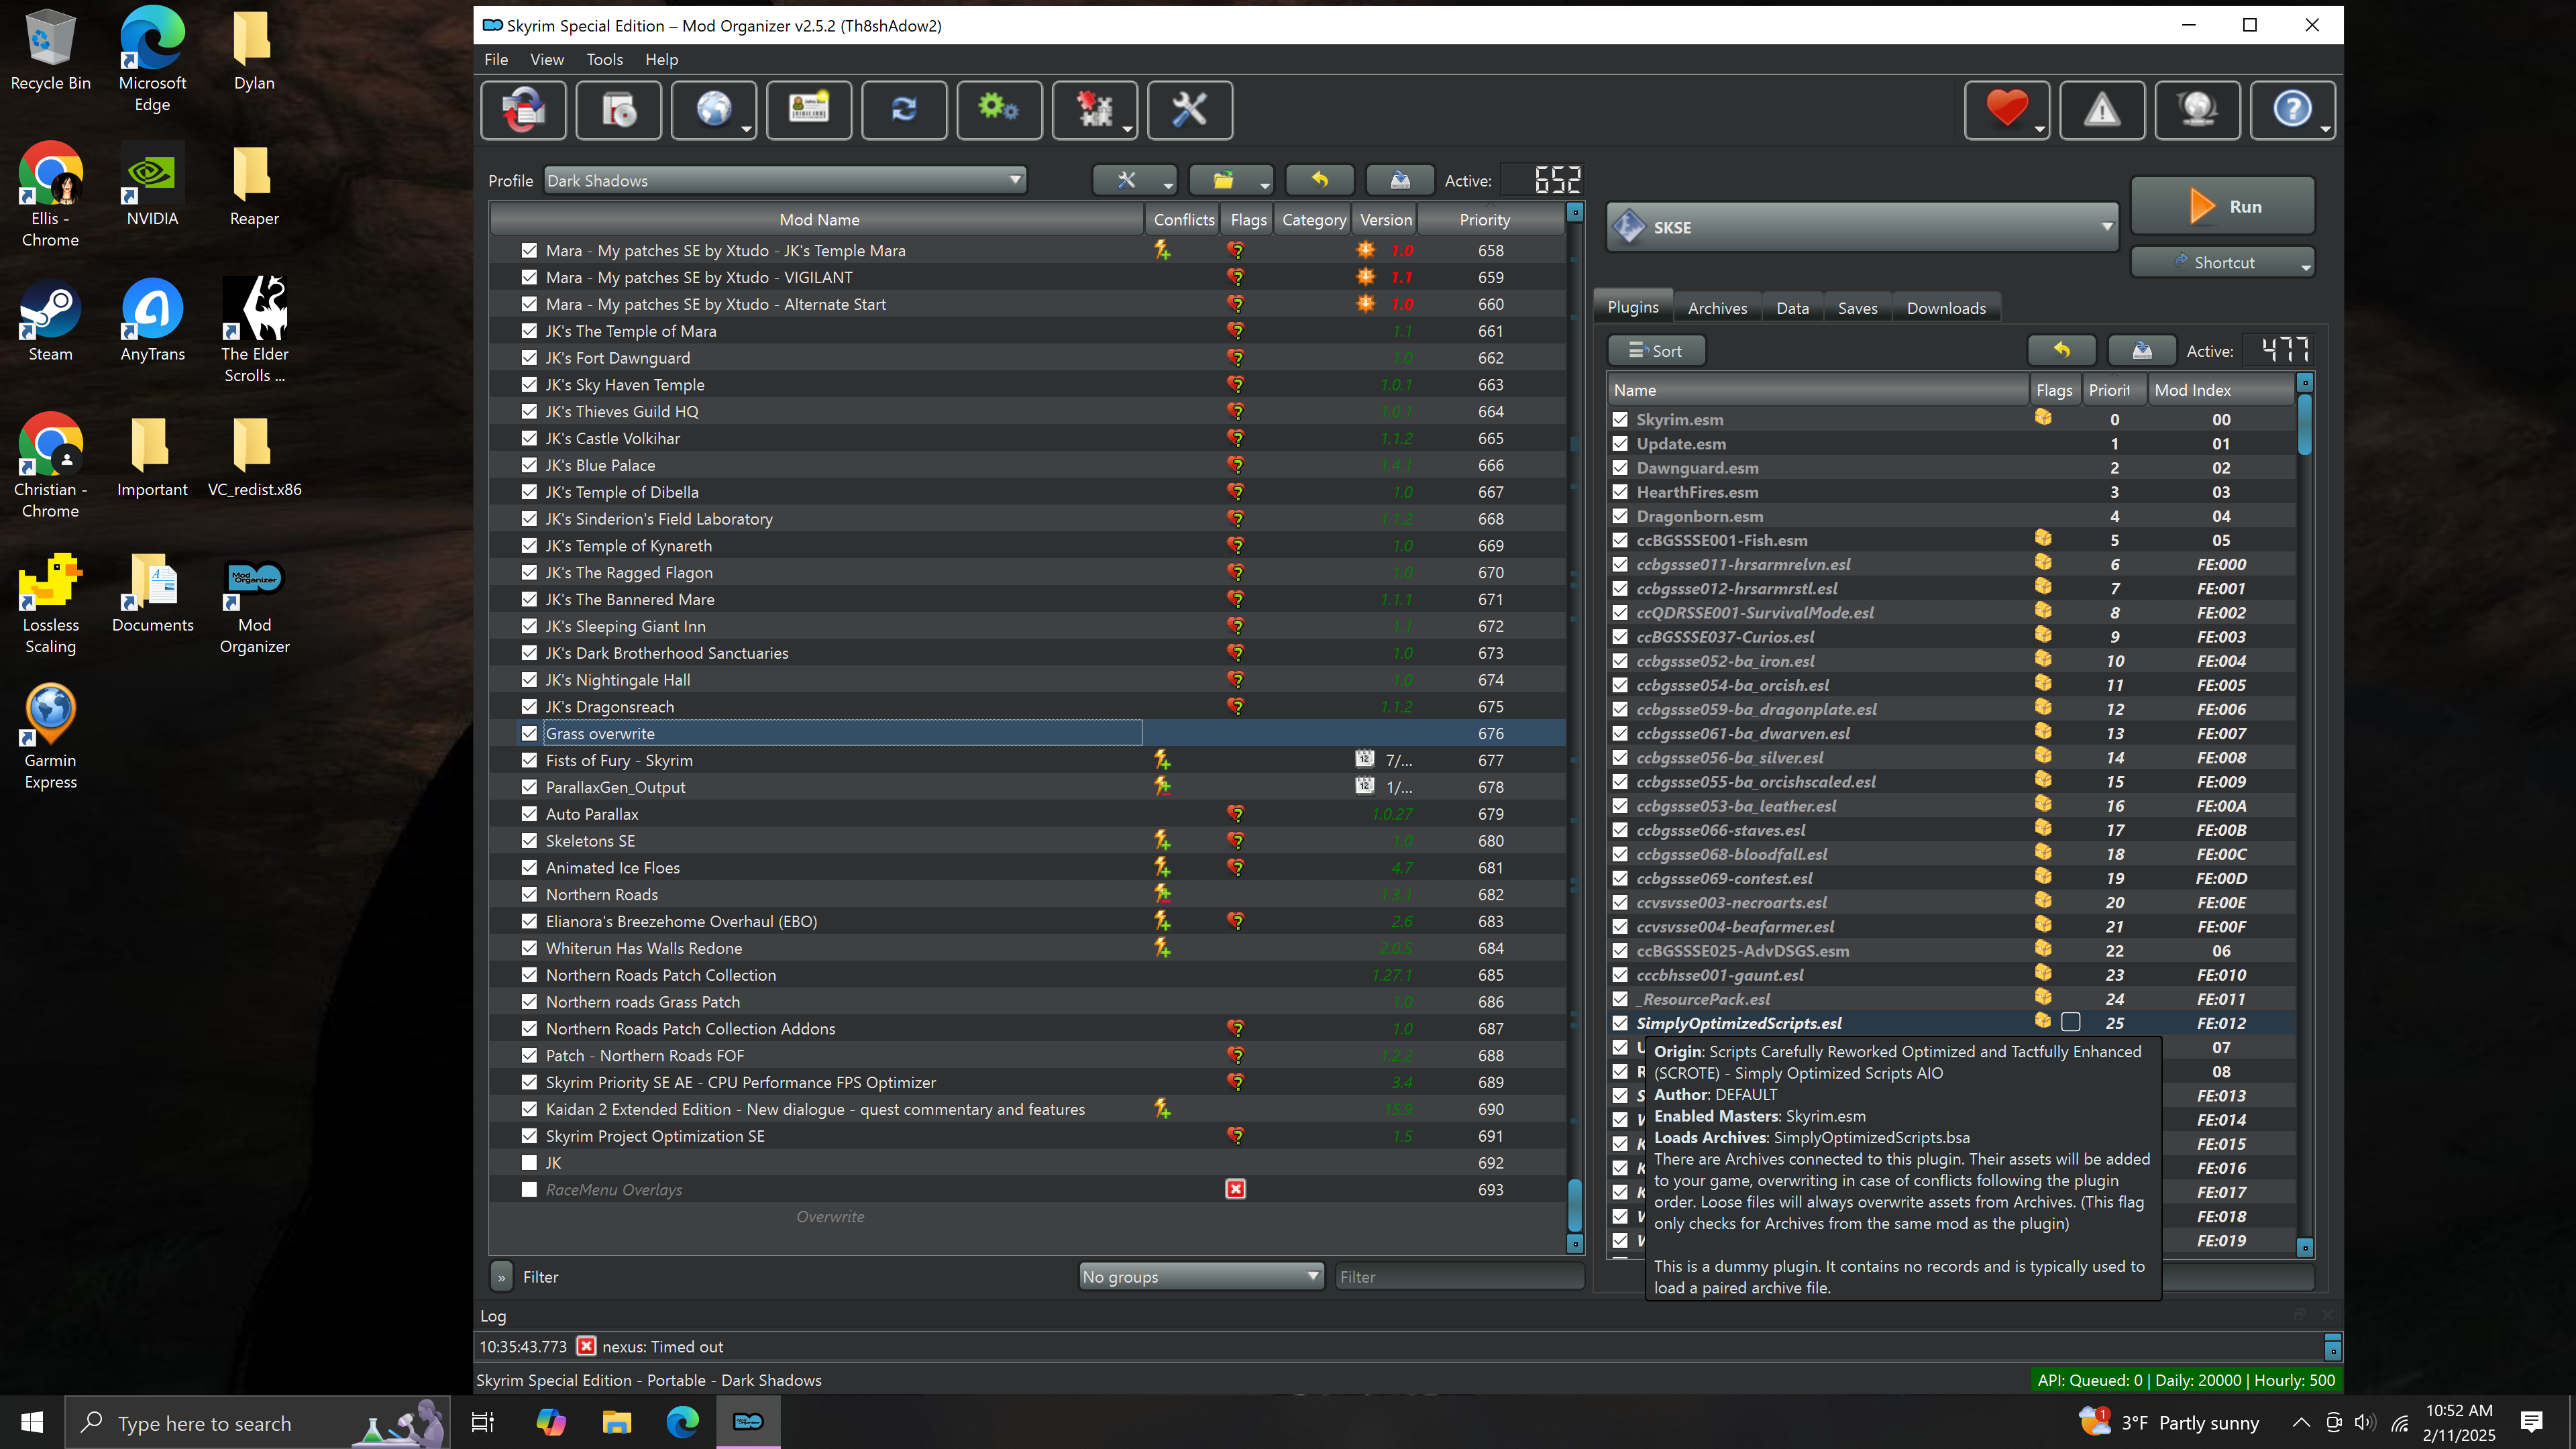The image size is (2576, 1449).
Task: Click the Endorse heart icon
Action: (x=2007, y=110)
